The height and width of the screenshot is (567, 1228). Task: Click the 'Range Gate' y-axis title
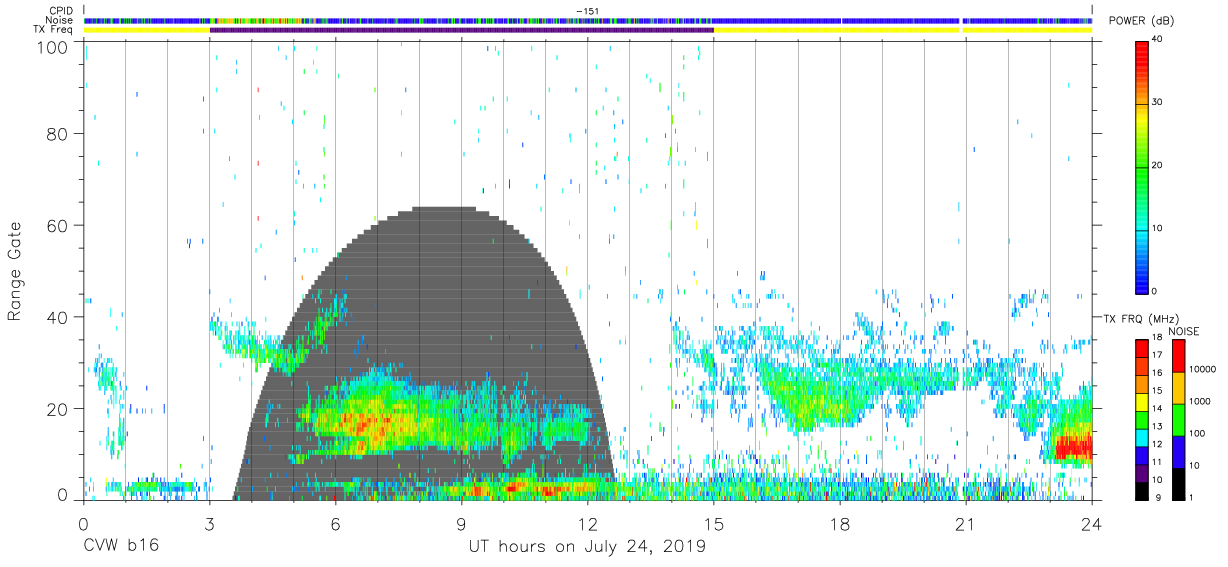tap(16, 271)
